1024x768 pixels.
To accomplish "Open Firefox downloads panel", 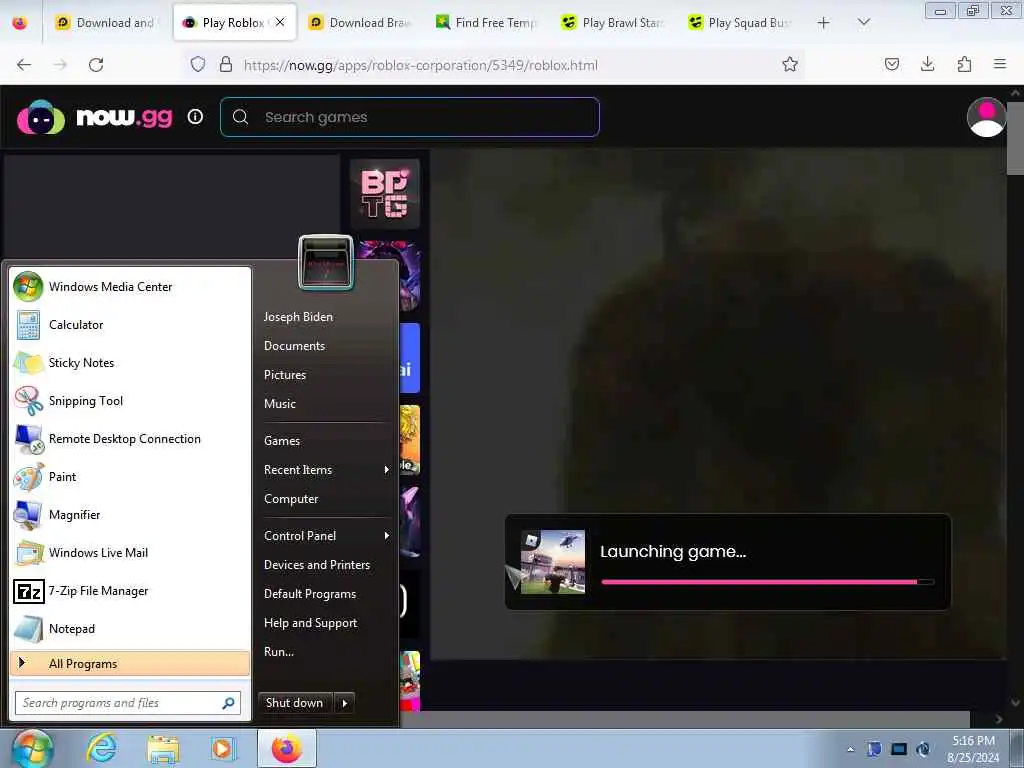I will [x=928, y=64].
